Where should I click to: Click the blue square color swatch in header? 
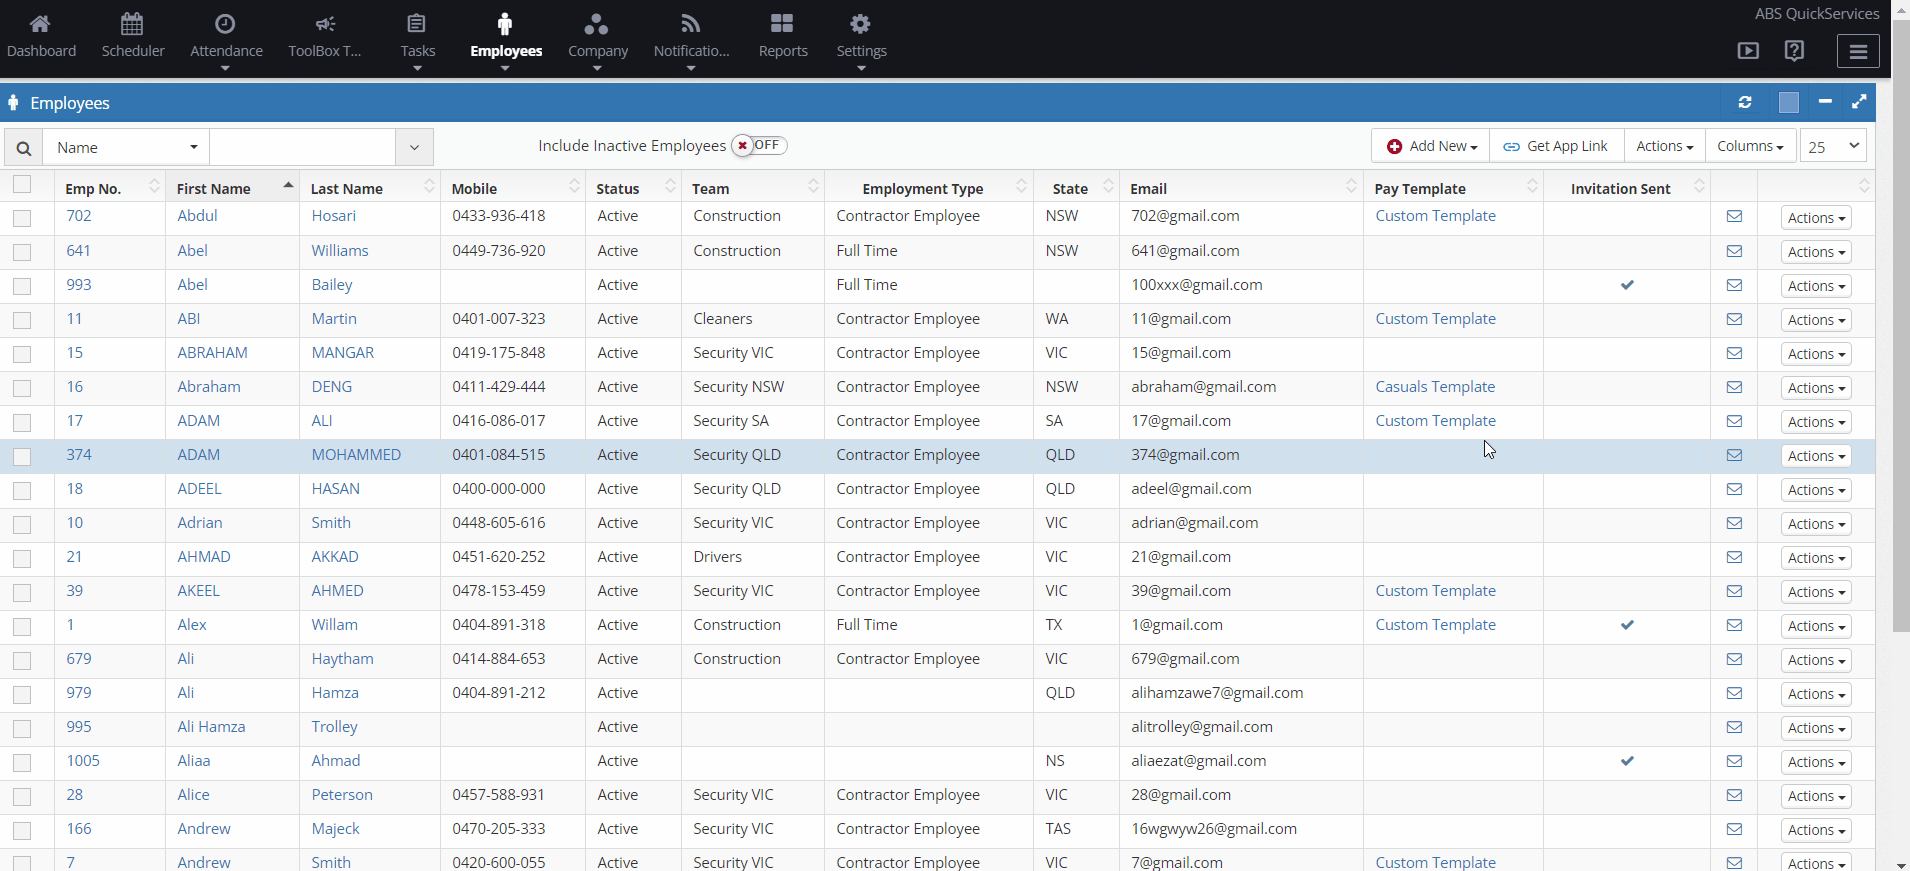click(1789, 102)
